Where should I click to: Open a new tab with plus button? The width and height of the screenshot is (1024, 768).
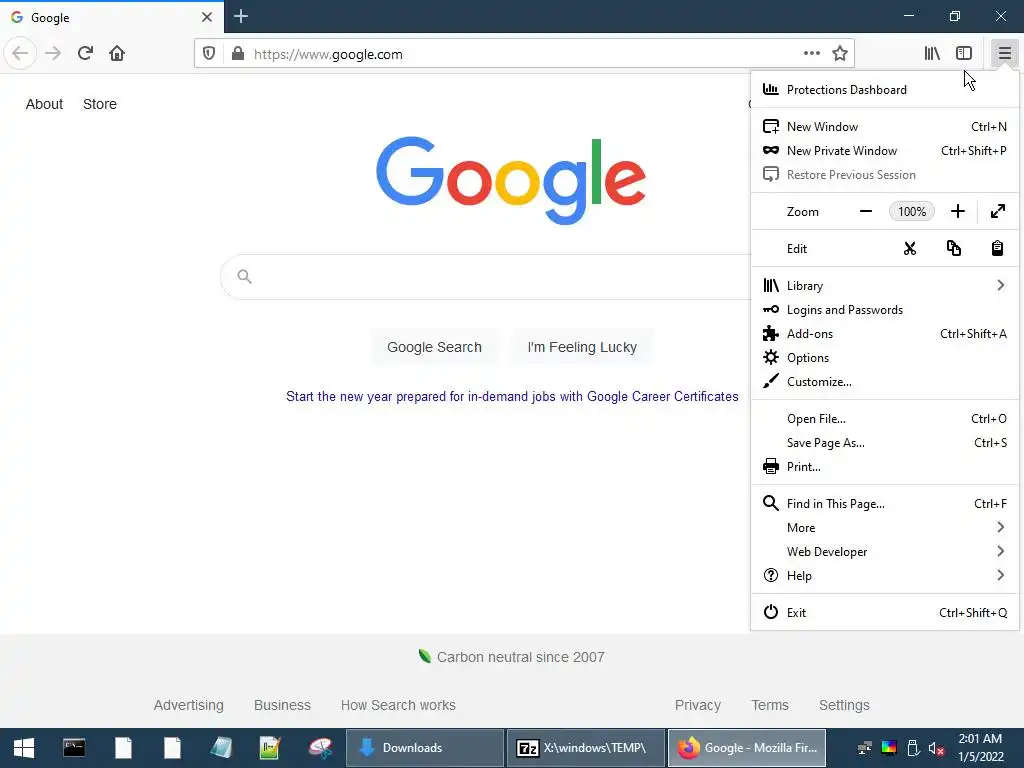(x=241, y=16)
